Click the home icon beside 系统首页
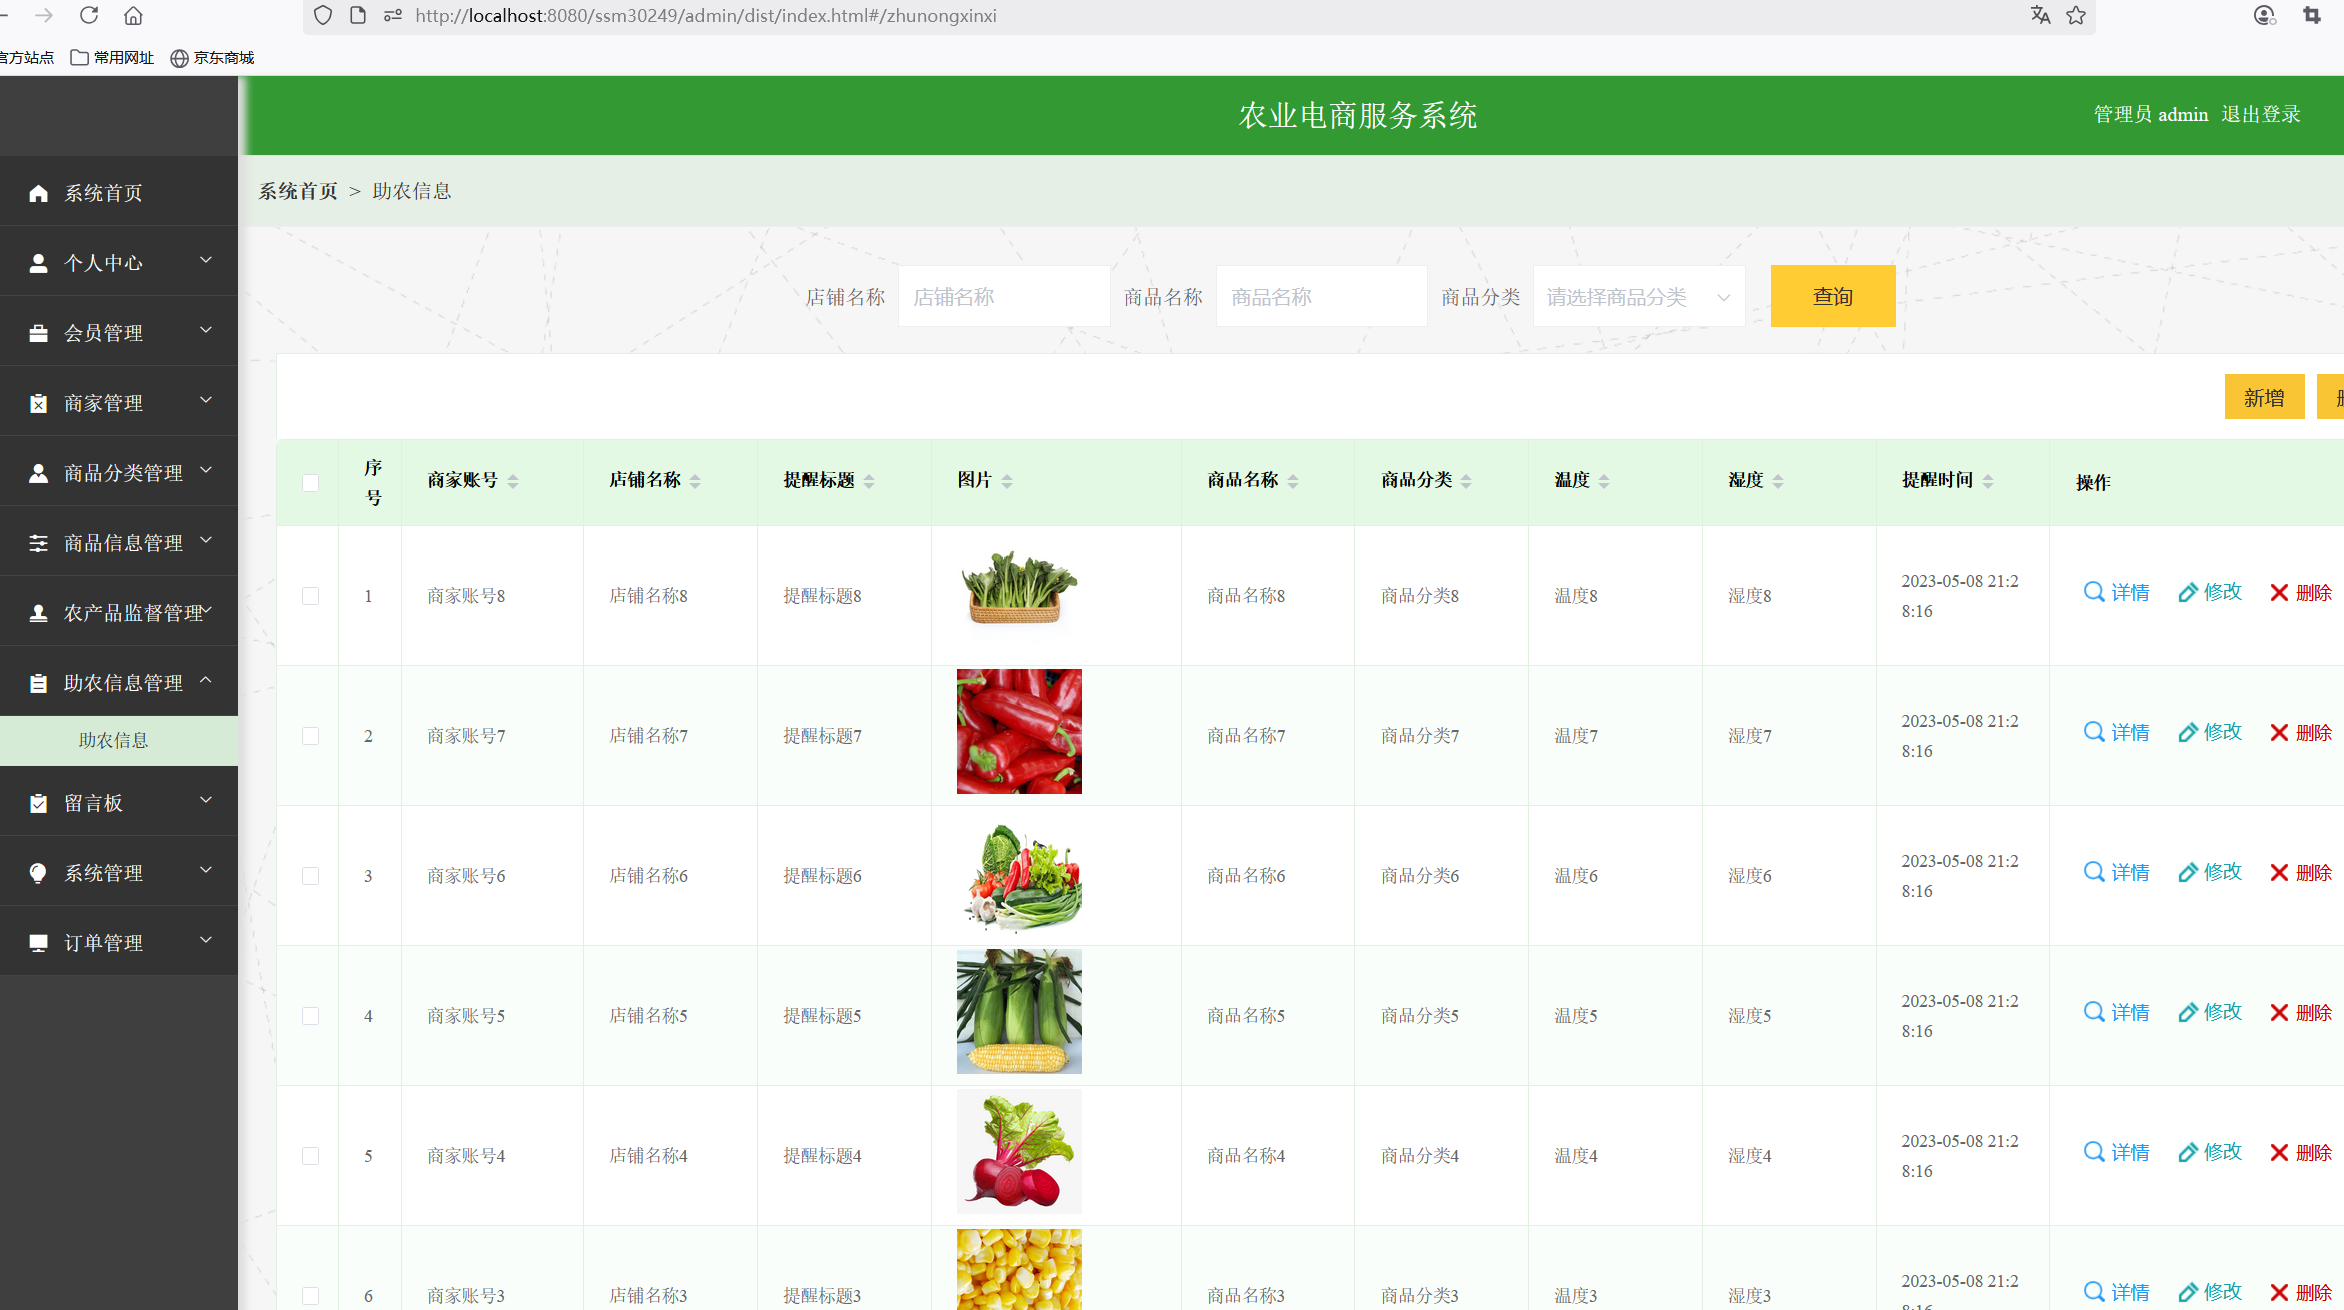Image resolution: width=2344 pixels, height=1310 pixels. (40, 192)
